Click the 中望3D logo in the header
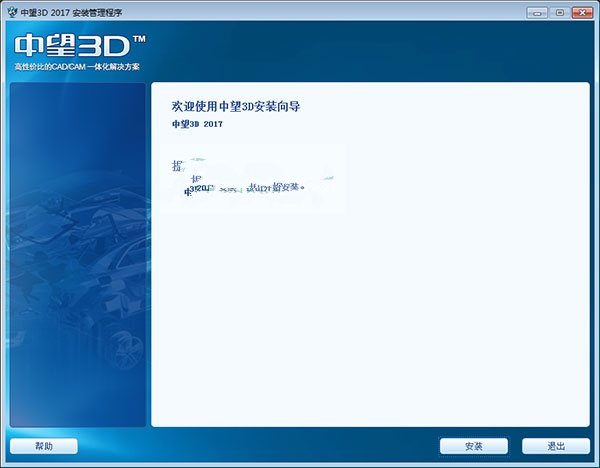600x468 pixels. (80, 46)
